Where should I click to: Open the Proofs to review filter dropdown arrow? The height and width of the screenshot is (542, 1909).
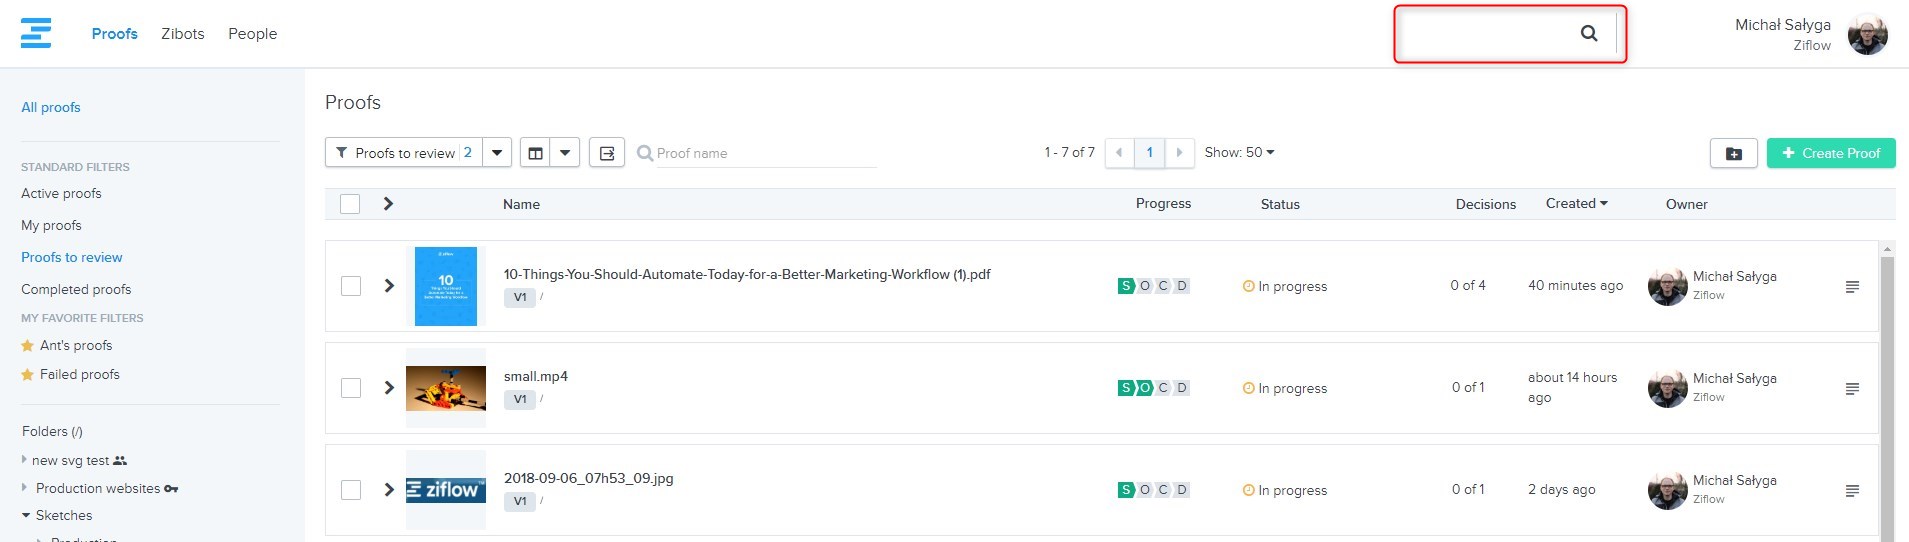pyautogui.click(x=497, y=153)
